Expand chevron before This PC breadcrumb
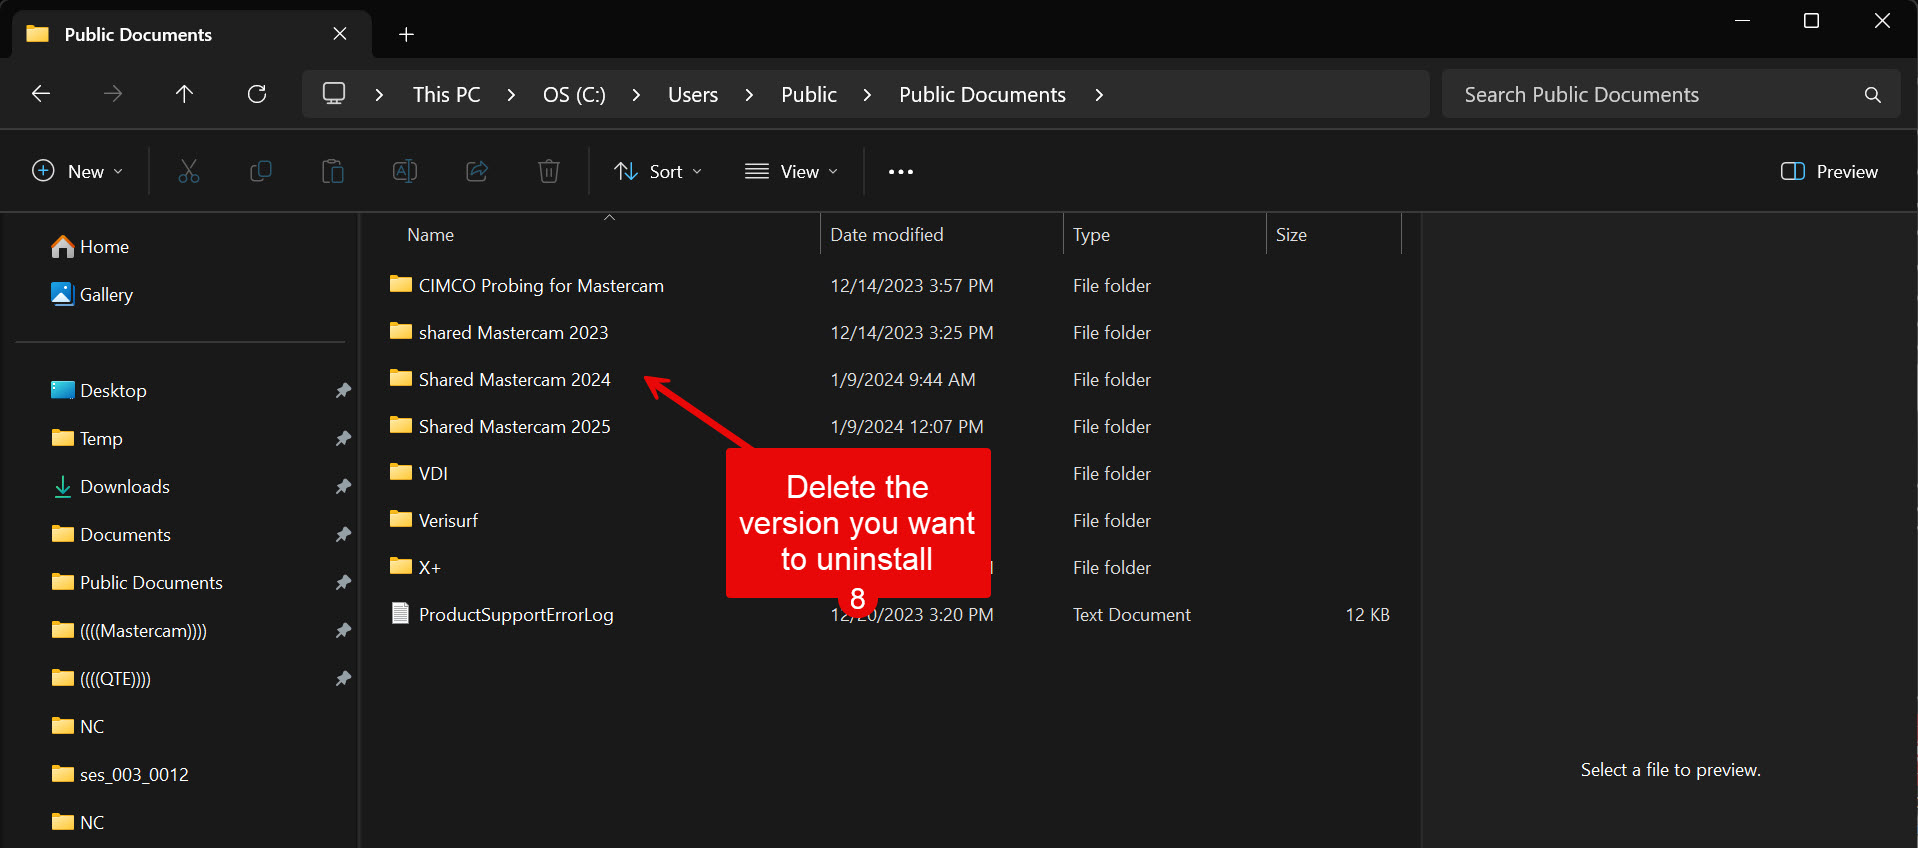 [379, 95]
